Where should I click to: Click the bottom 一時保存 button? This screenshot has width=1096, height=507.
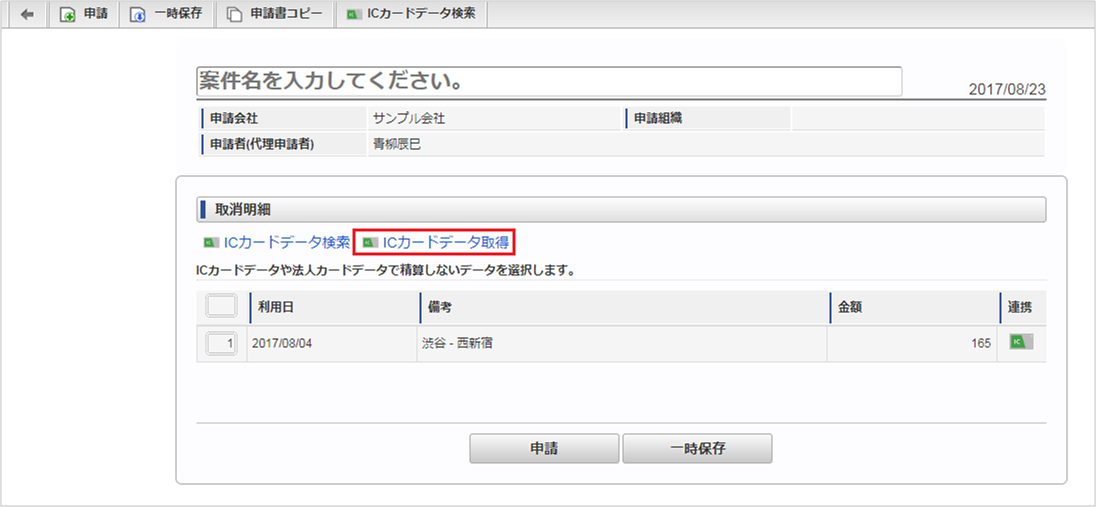coord(697,448)
